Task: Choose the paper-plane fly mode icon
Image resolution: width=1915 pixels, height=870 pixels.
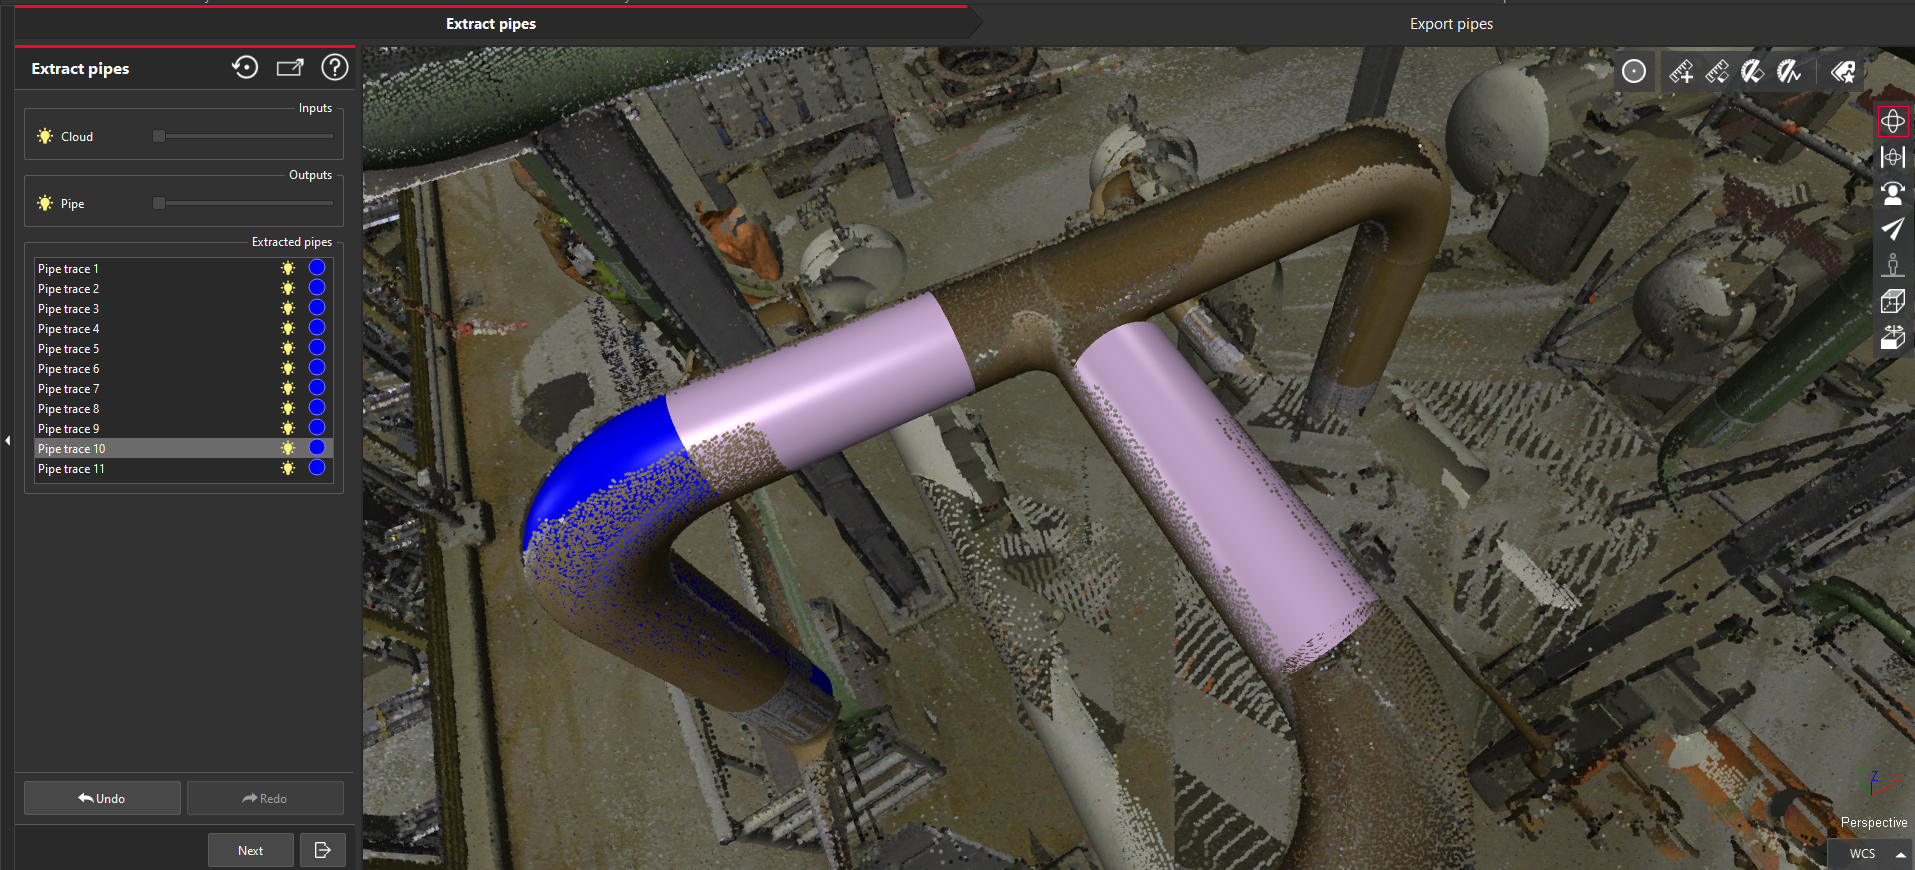Action: (x=1892, y=229)
